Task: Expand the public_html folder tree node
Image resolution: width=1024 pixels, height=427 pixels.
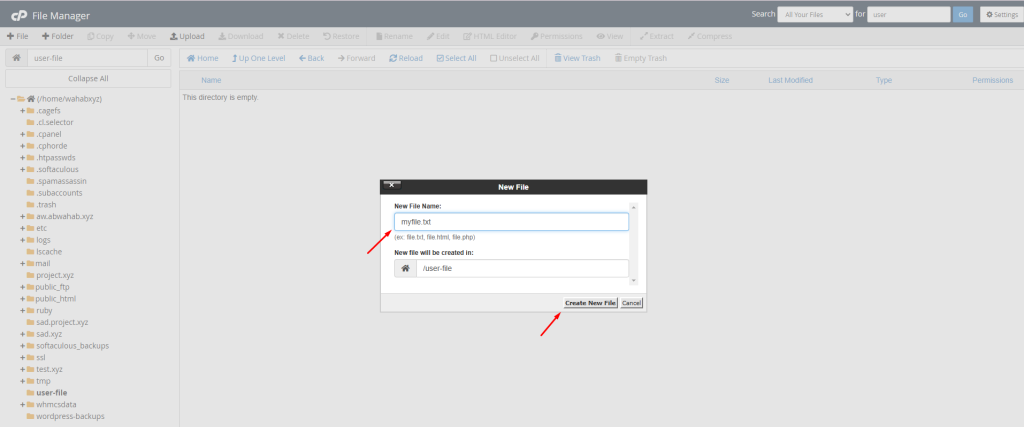Action: pos(22,299)
